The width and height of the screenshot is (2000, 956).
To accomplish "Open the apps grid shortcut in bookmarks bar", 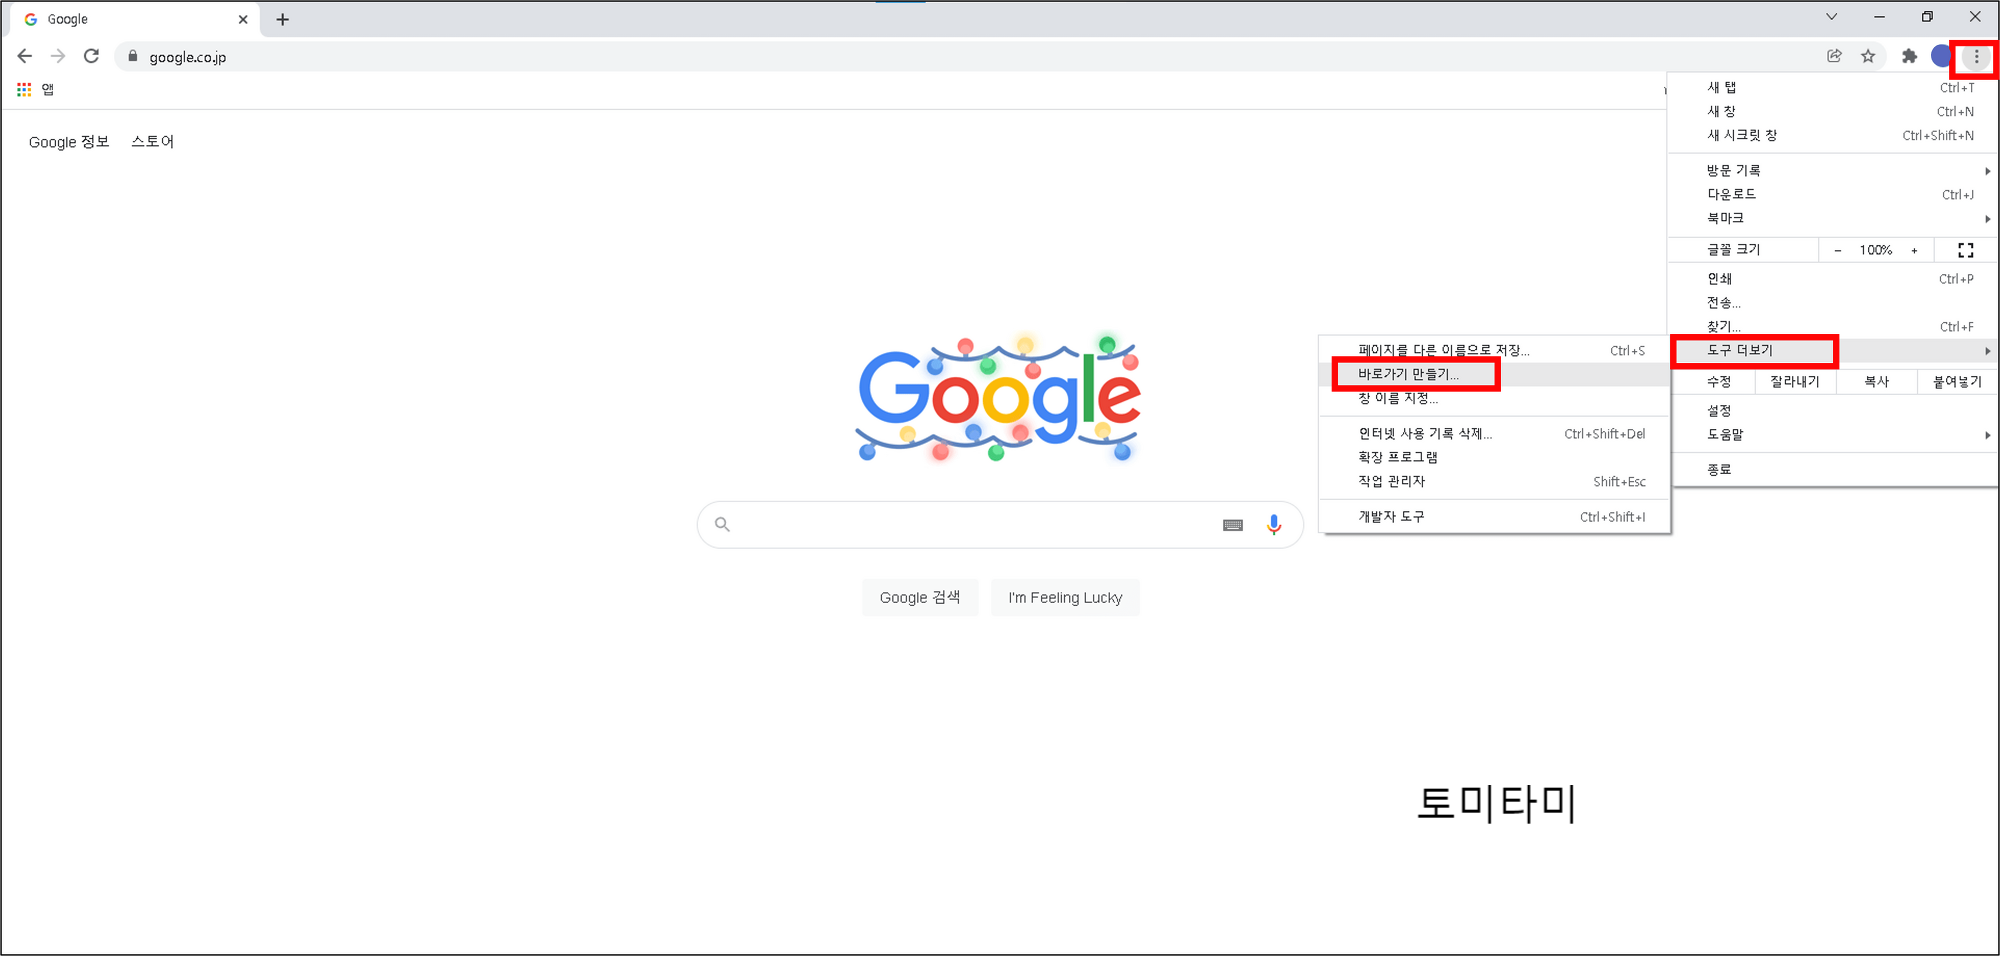I will (x=24, y=89).
